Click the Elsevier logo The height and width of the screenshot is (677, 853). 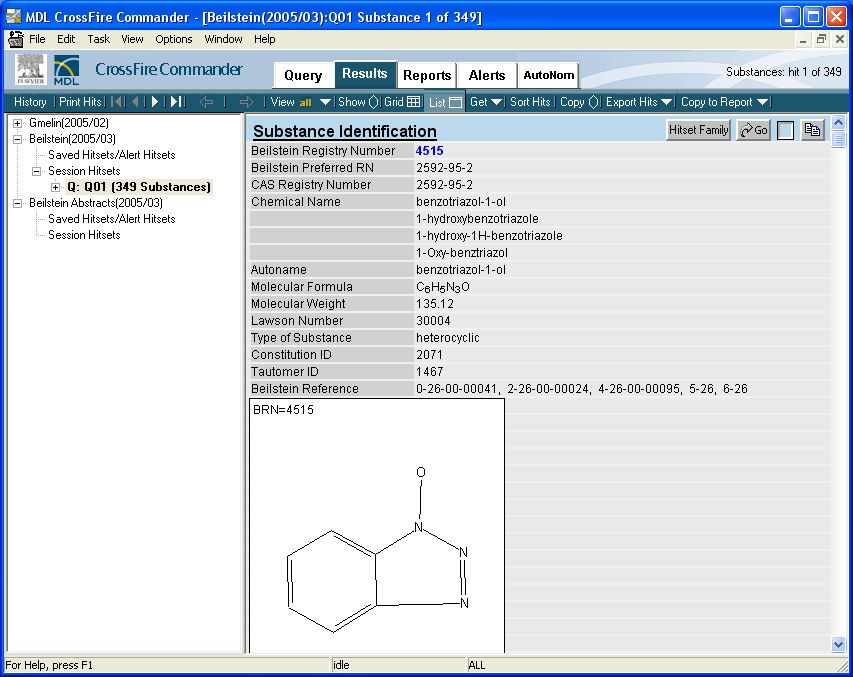pyautogui.click(x=30, y=69)
